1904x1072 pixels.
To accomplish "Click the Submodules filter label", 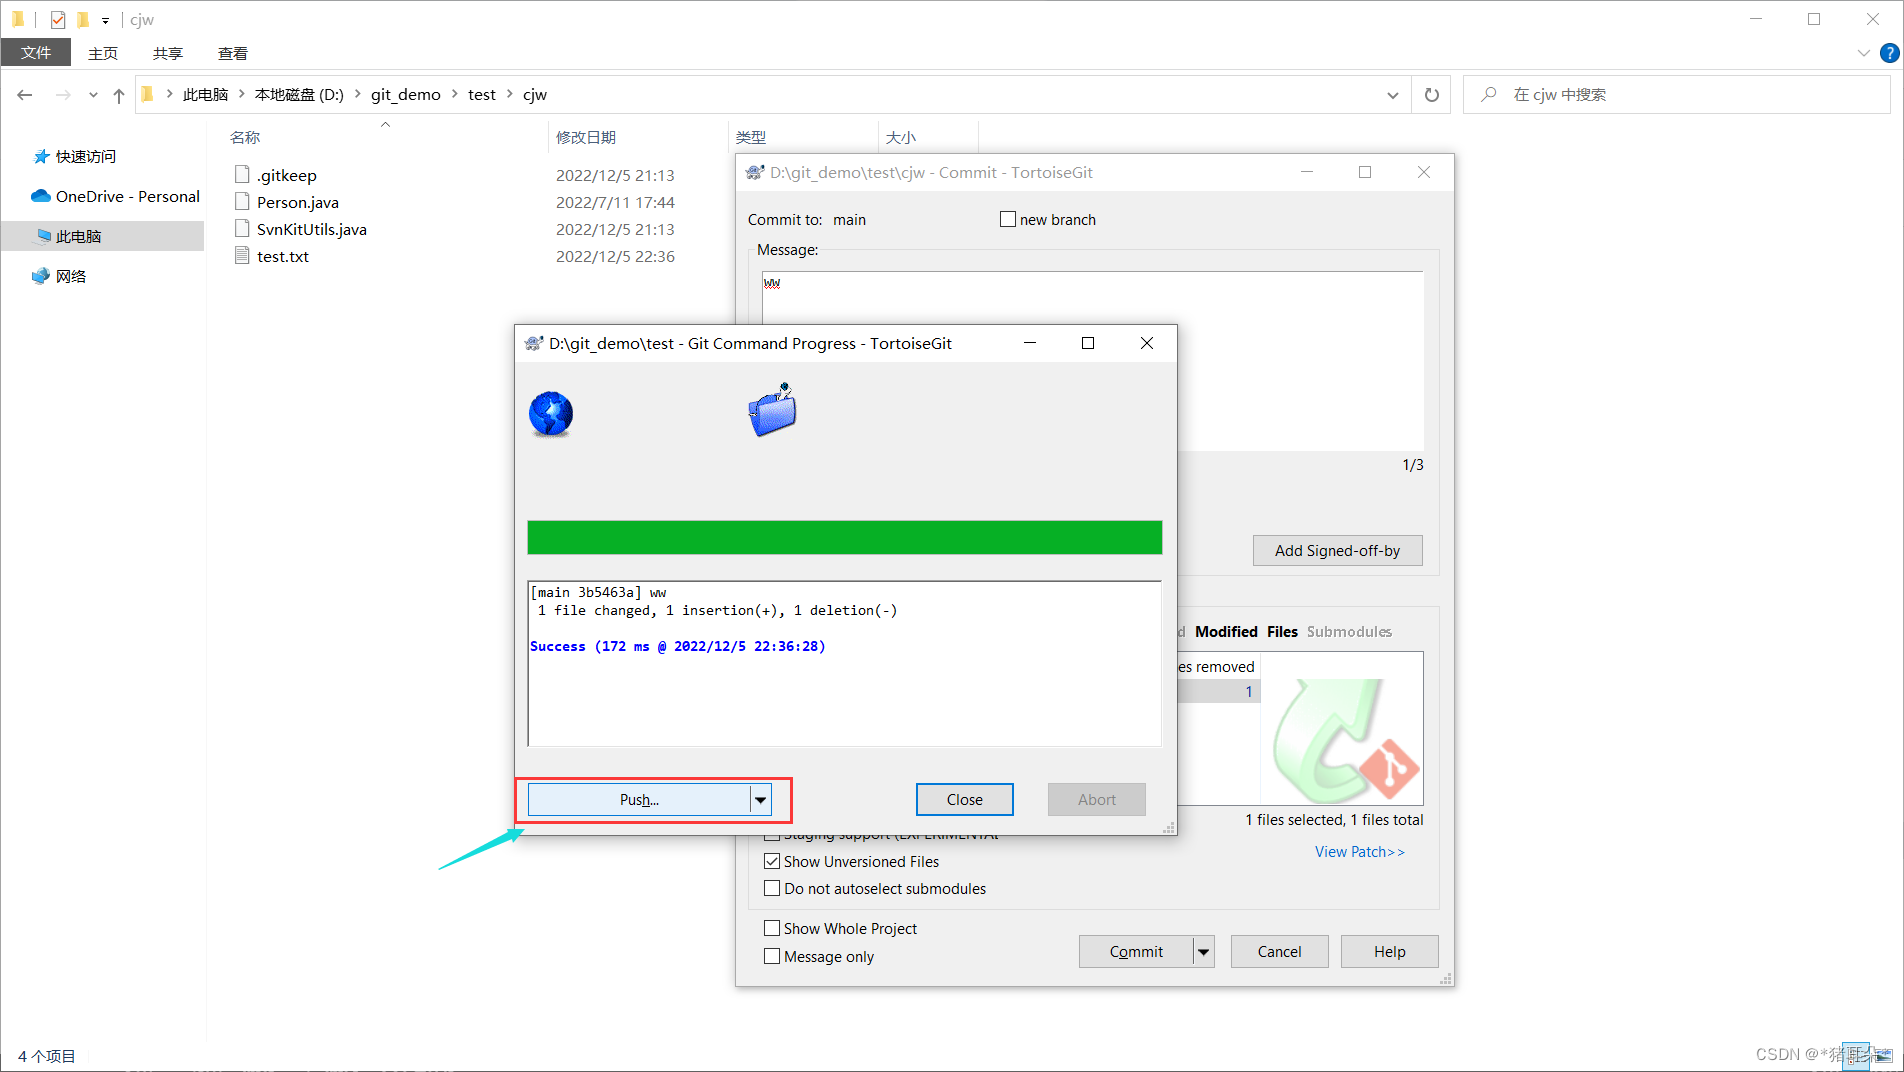I will (x=1349, y=631).
